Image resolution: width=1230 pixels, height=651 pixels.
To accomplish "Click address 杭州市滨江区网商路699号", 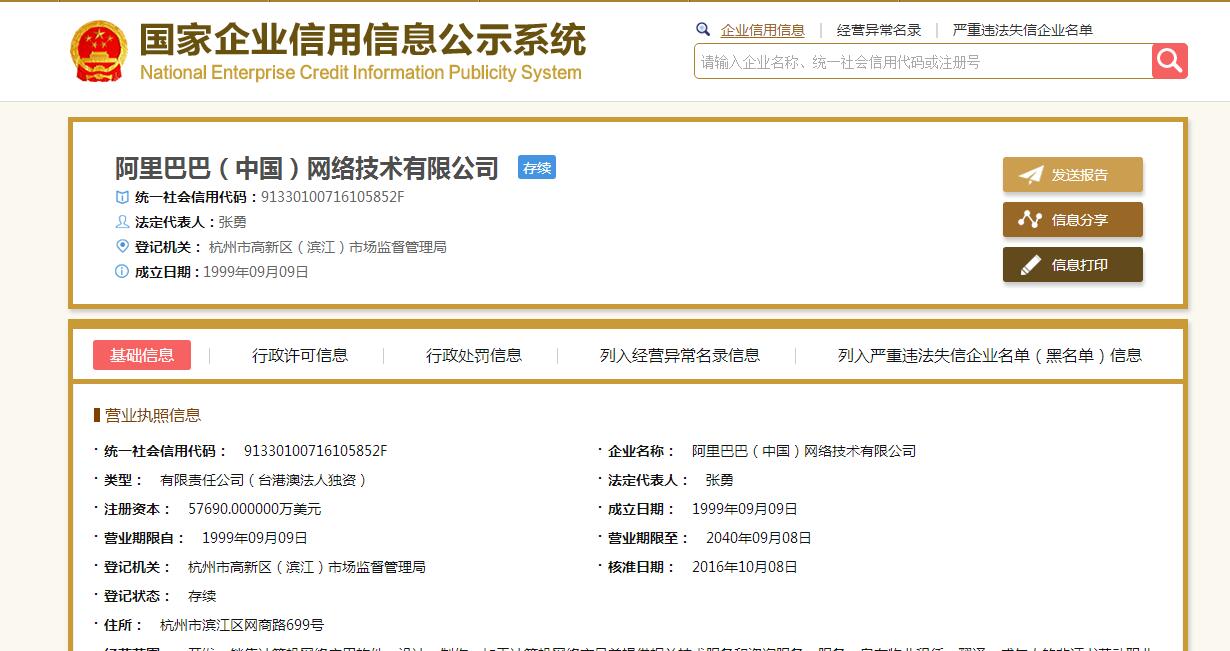I will (x=242, y=625).
